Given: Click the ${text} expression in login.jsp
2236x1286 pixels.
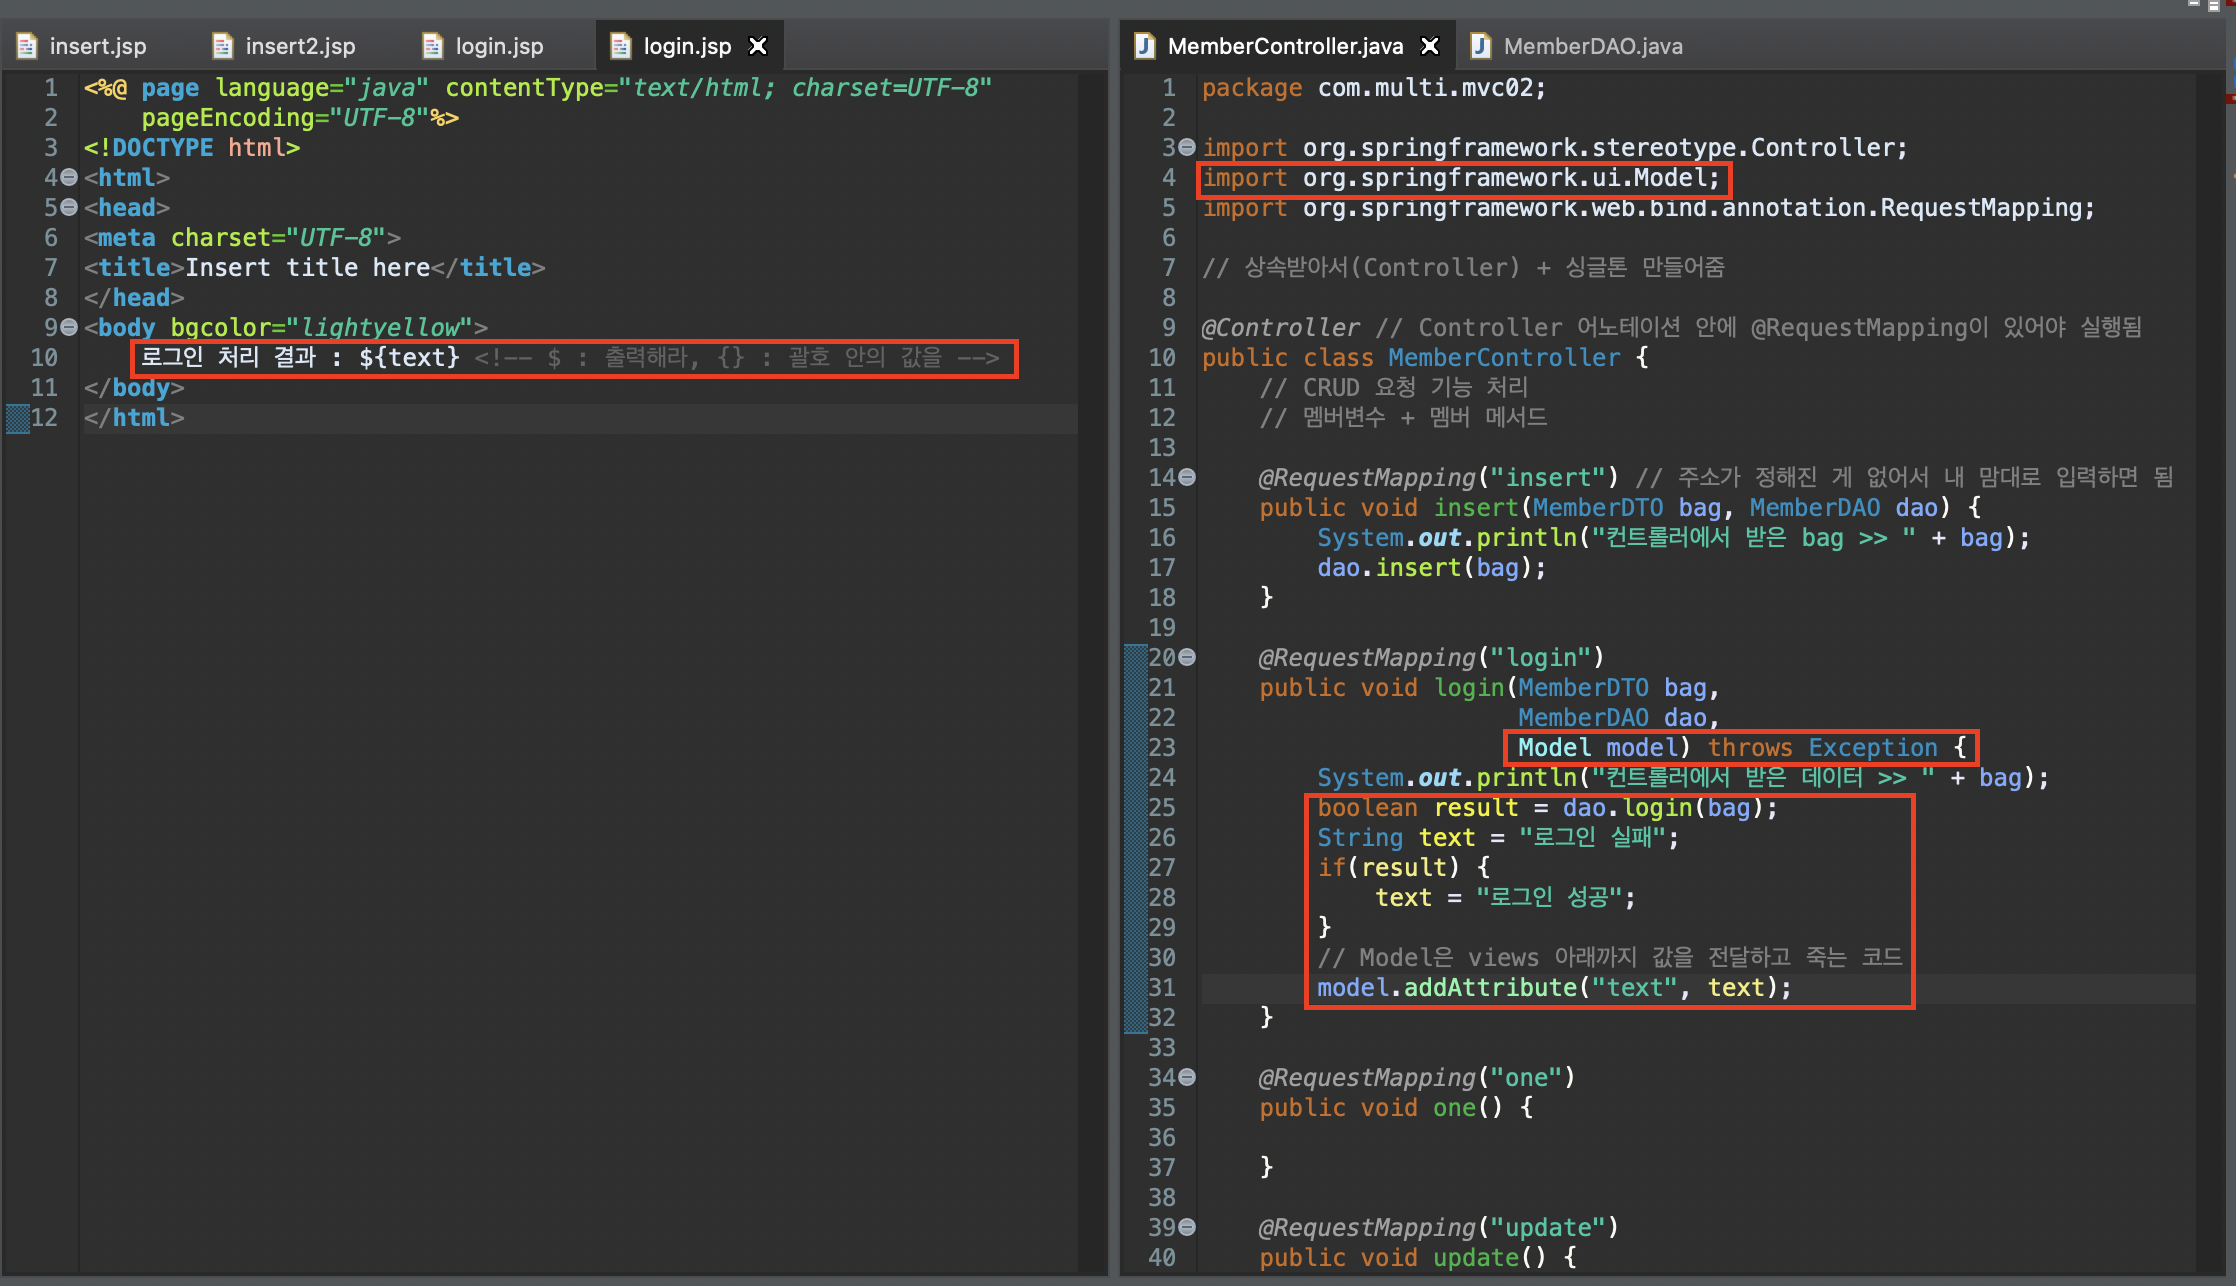Looking at the screenshot, I should 409,357.
